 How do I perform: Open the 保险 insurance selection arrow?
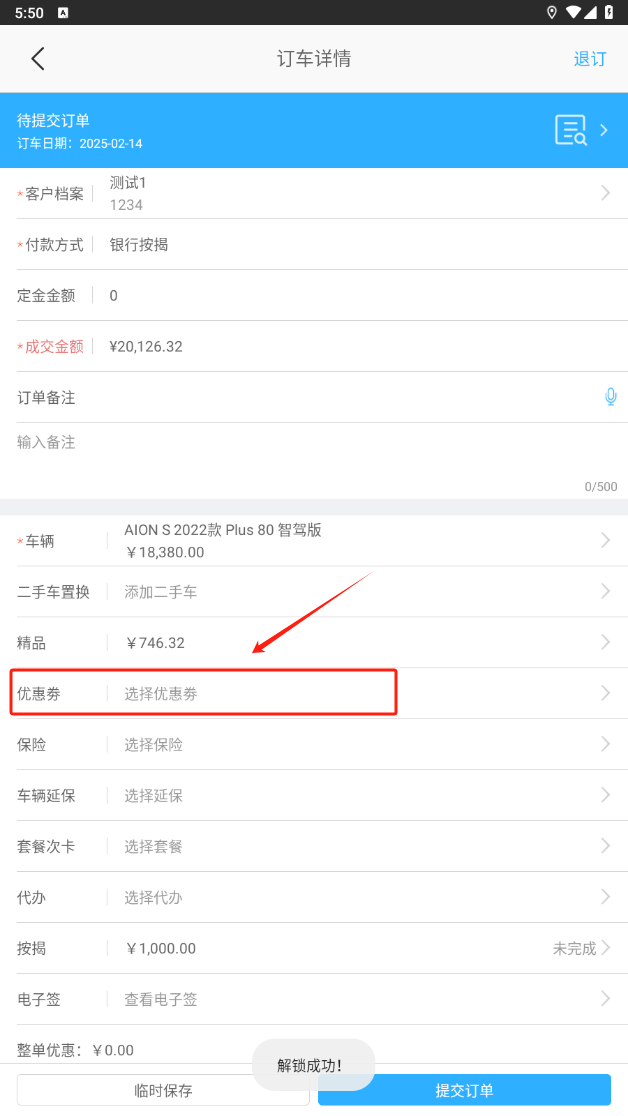[605, 744]
